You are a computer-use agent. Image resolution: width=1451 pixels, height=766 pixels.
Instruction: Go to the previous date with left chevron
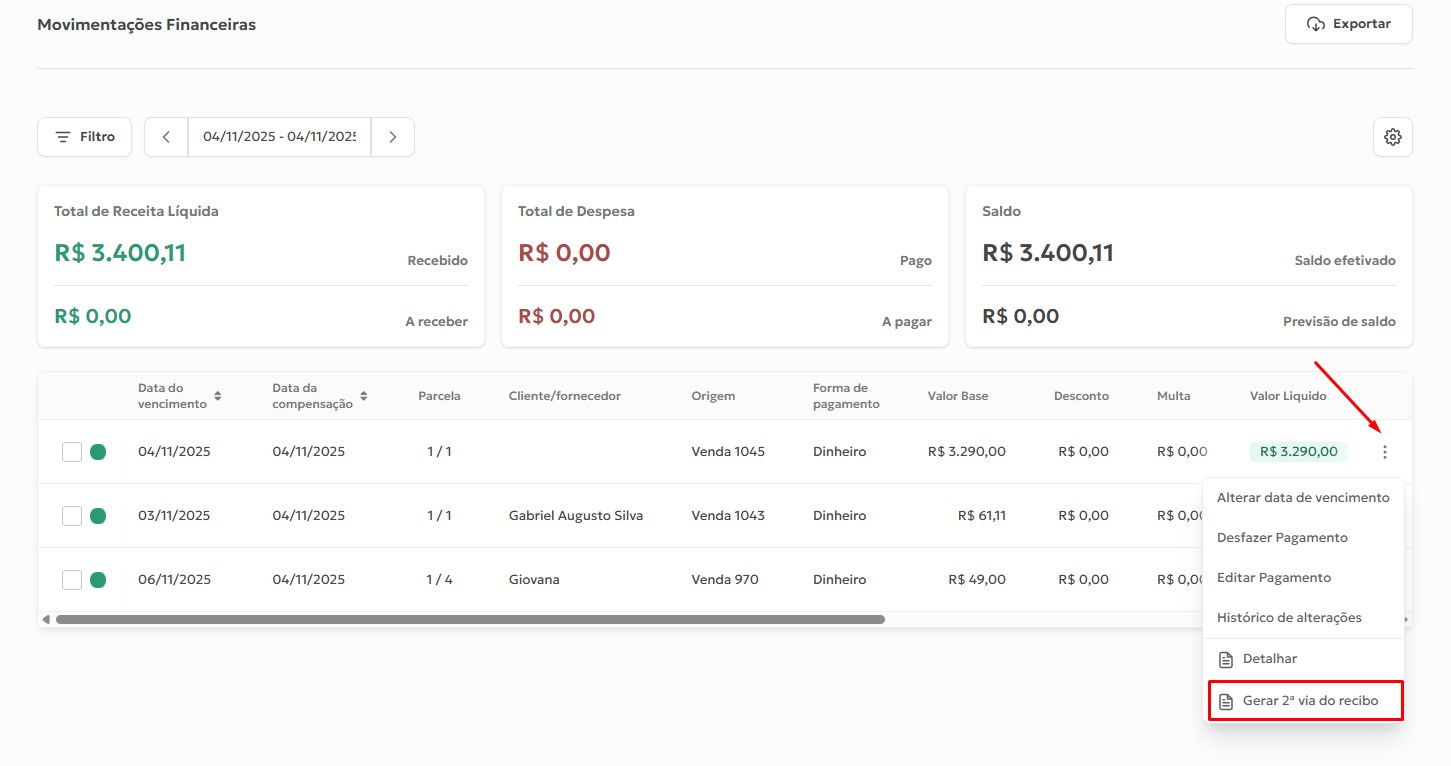point(166,137)
